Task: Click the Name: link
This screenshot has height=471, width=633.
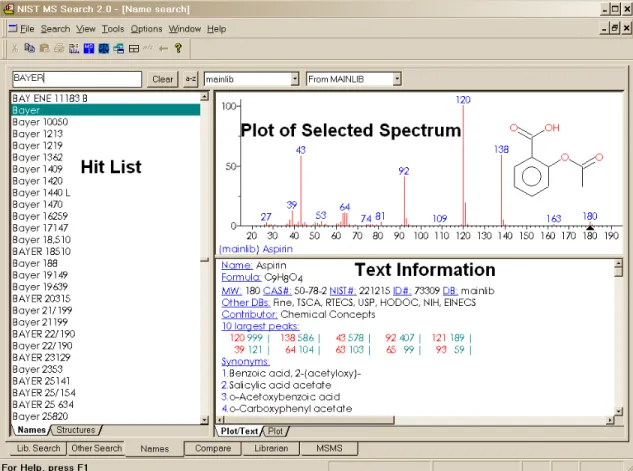Action: click(x=237, y=266)
